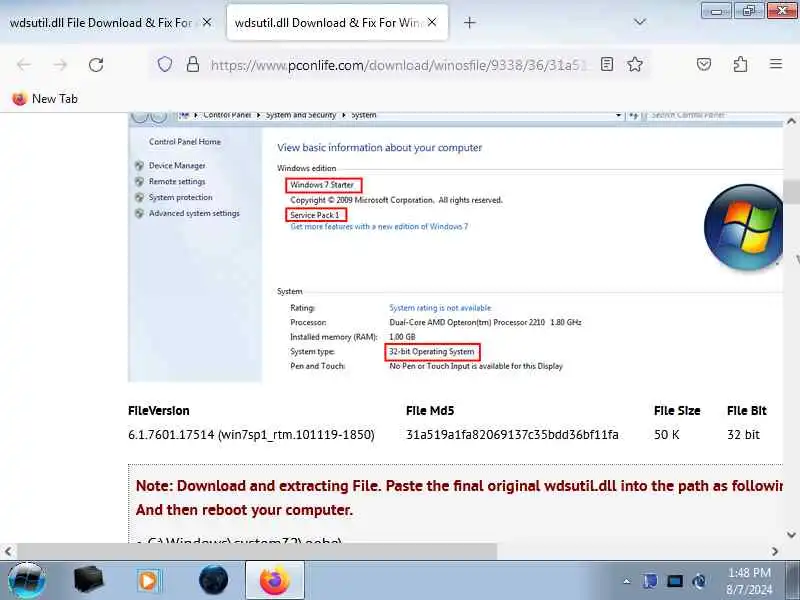Open Action Center flag tray icon

pyautogui.click(x=650, y=581)
